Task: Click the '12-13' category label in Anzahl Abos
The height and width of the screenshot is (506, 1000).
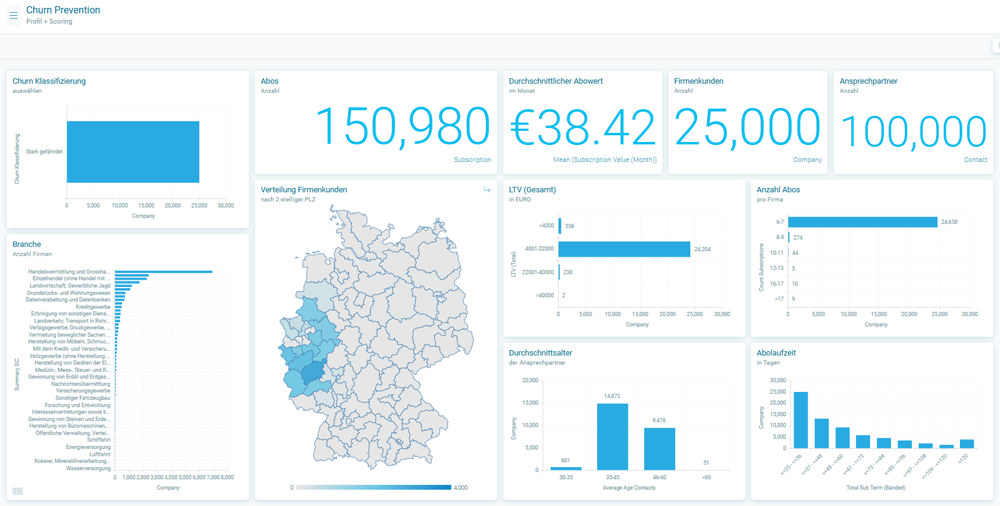Action: coord(777,268)
